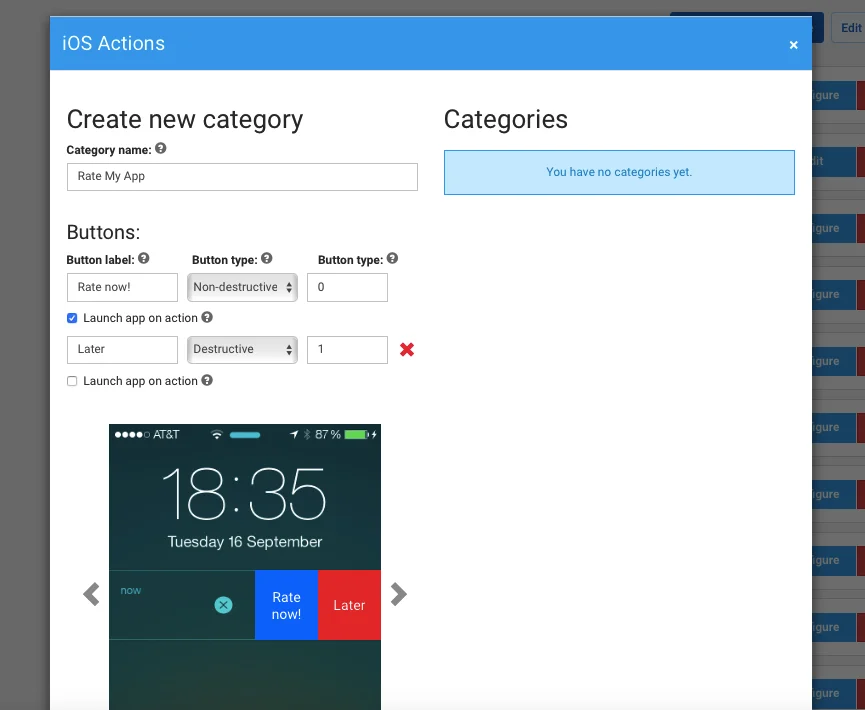865x710 pixels.
Task: Click help icon beside second Button type
Action: click(392, 259)
